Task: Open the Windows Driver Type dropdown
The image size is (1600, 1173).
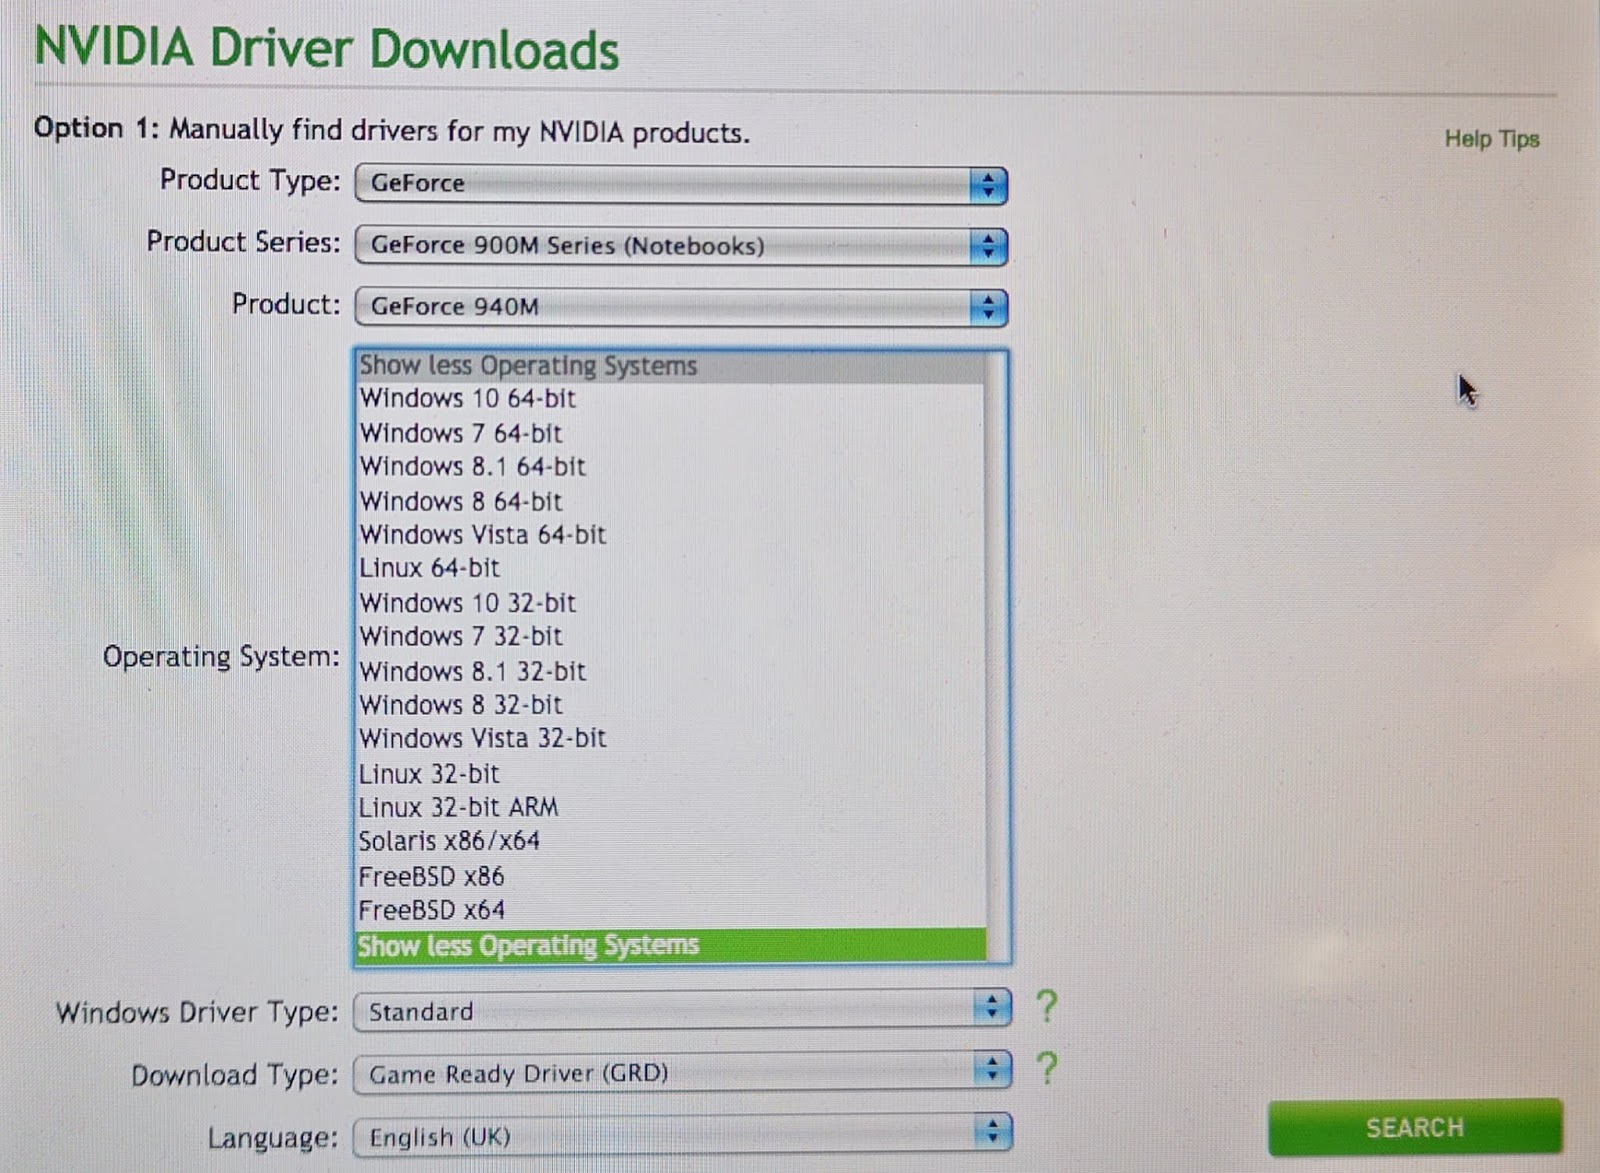Action: [x=683, y=1011]
